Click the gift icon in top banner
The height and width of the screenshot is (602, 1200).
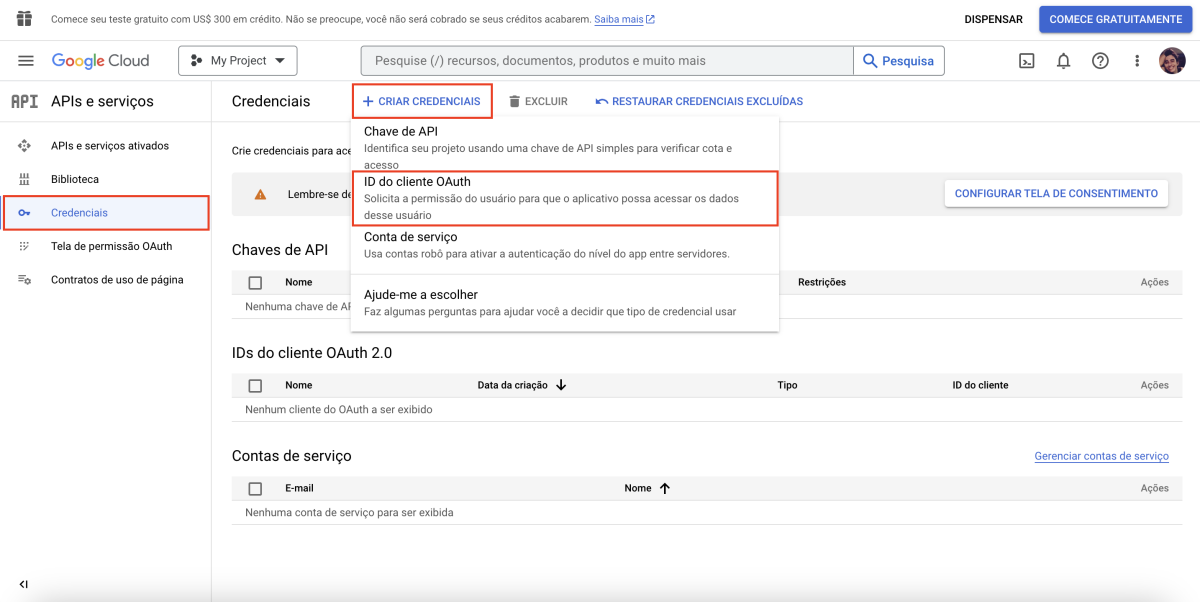pyautogui.click(x=25, y=19)
